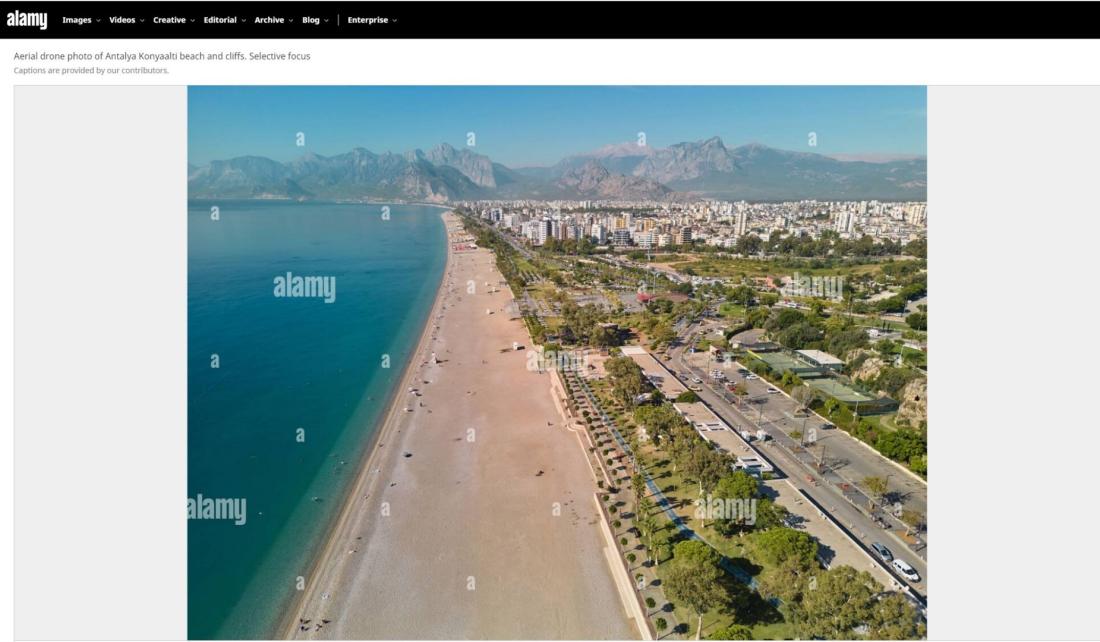Open the Images menu
The width and height of the screenshot is (1100, 642).
point(76,20)
